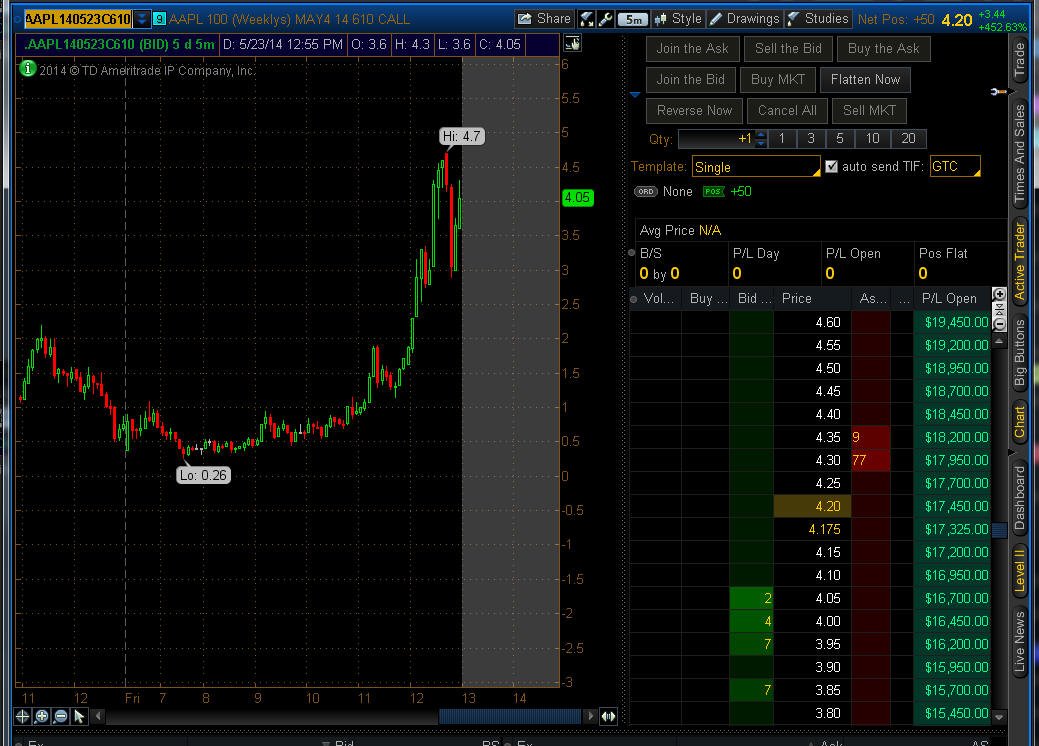Viewport: 1039px width, 746px height.
Task: Click Sell the Bid button
Action: point(788,48)
